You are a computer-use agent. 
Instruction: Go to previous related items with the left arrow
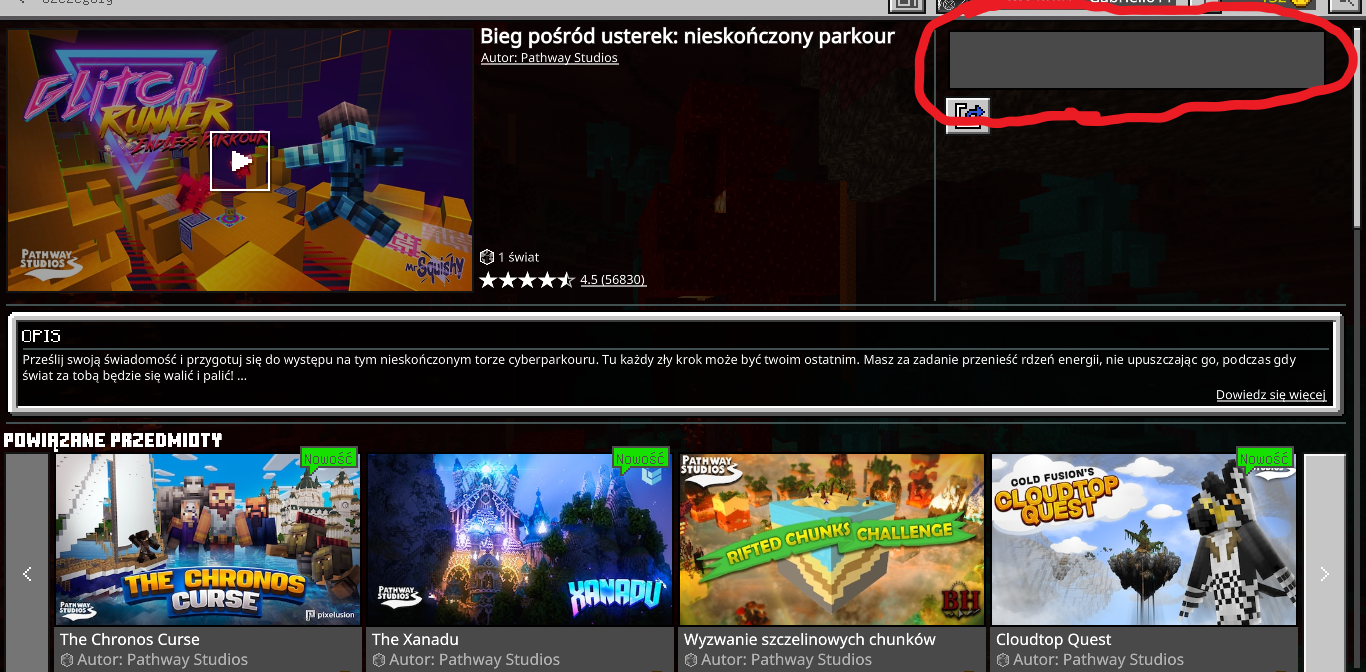point(27,573)
